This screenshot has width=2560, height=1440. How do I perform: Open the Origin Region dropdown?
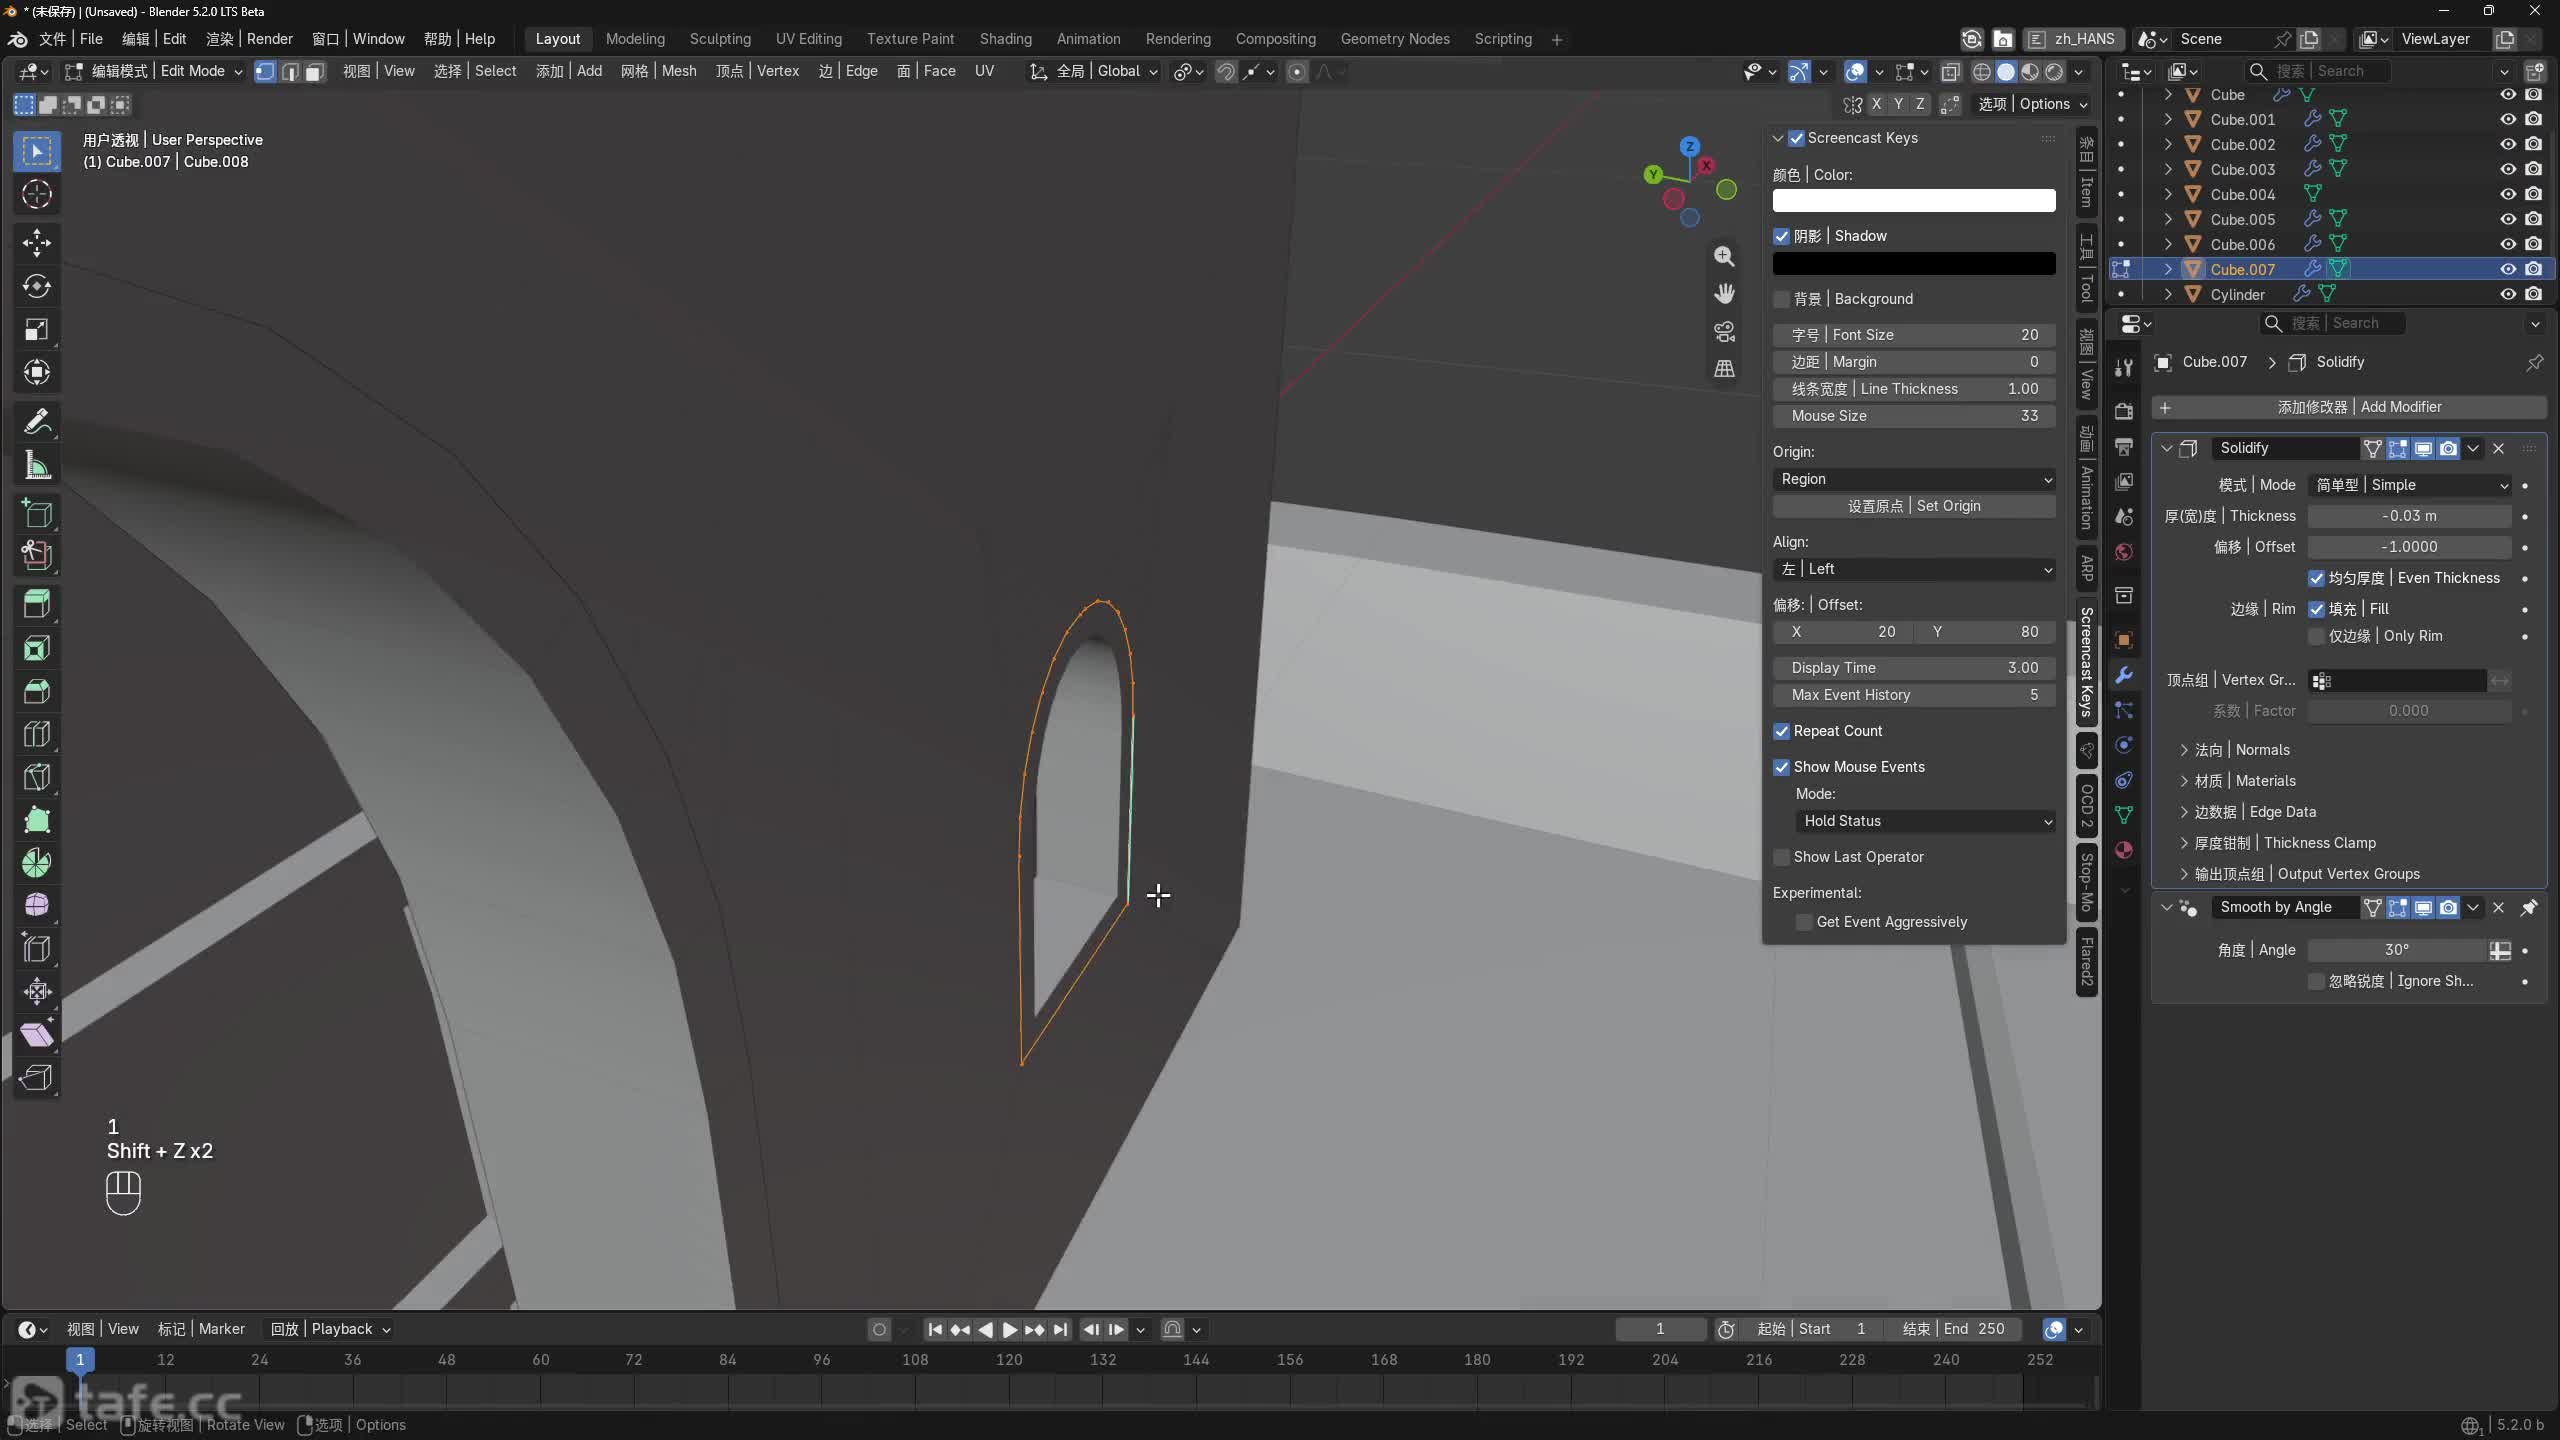click(x=1914, y=479)
